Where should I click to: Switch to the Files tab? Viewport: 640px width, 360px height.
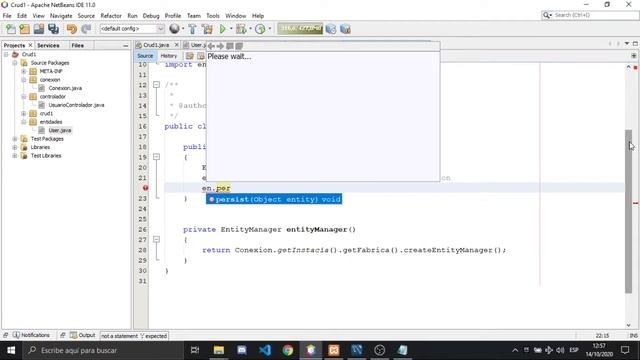click(78, 45)
